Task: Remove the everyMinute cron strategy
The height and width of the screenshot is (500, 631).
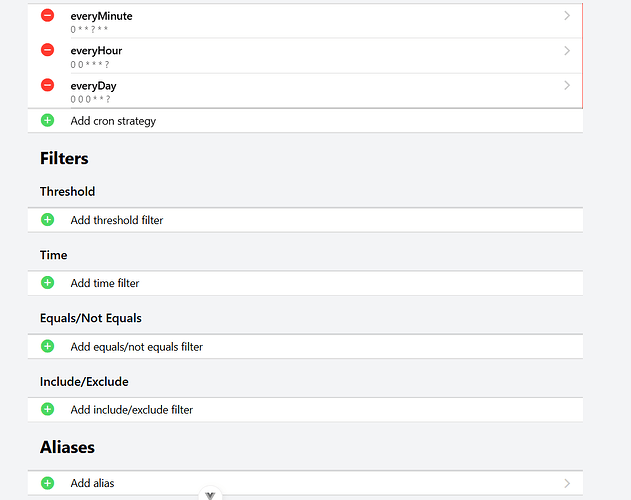Action: [x=47, y=16]
